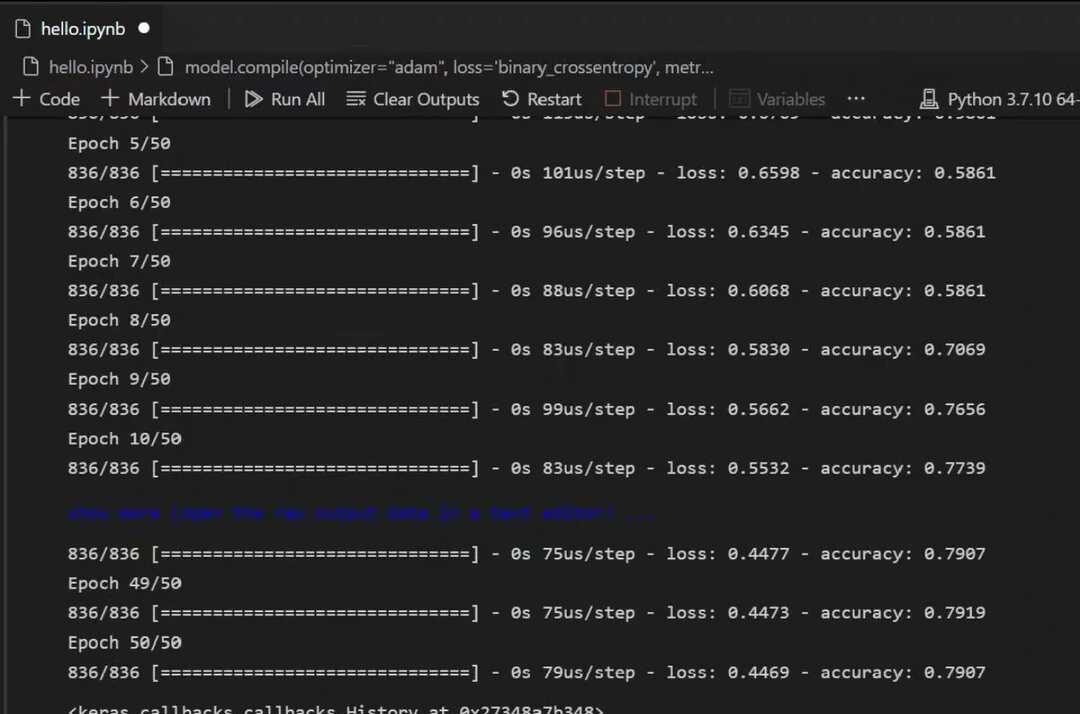Click the '99us/step' timing text
Screen dimensions: 1080x714
pos(588,409)
